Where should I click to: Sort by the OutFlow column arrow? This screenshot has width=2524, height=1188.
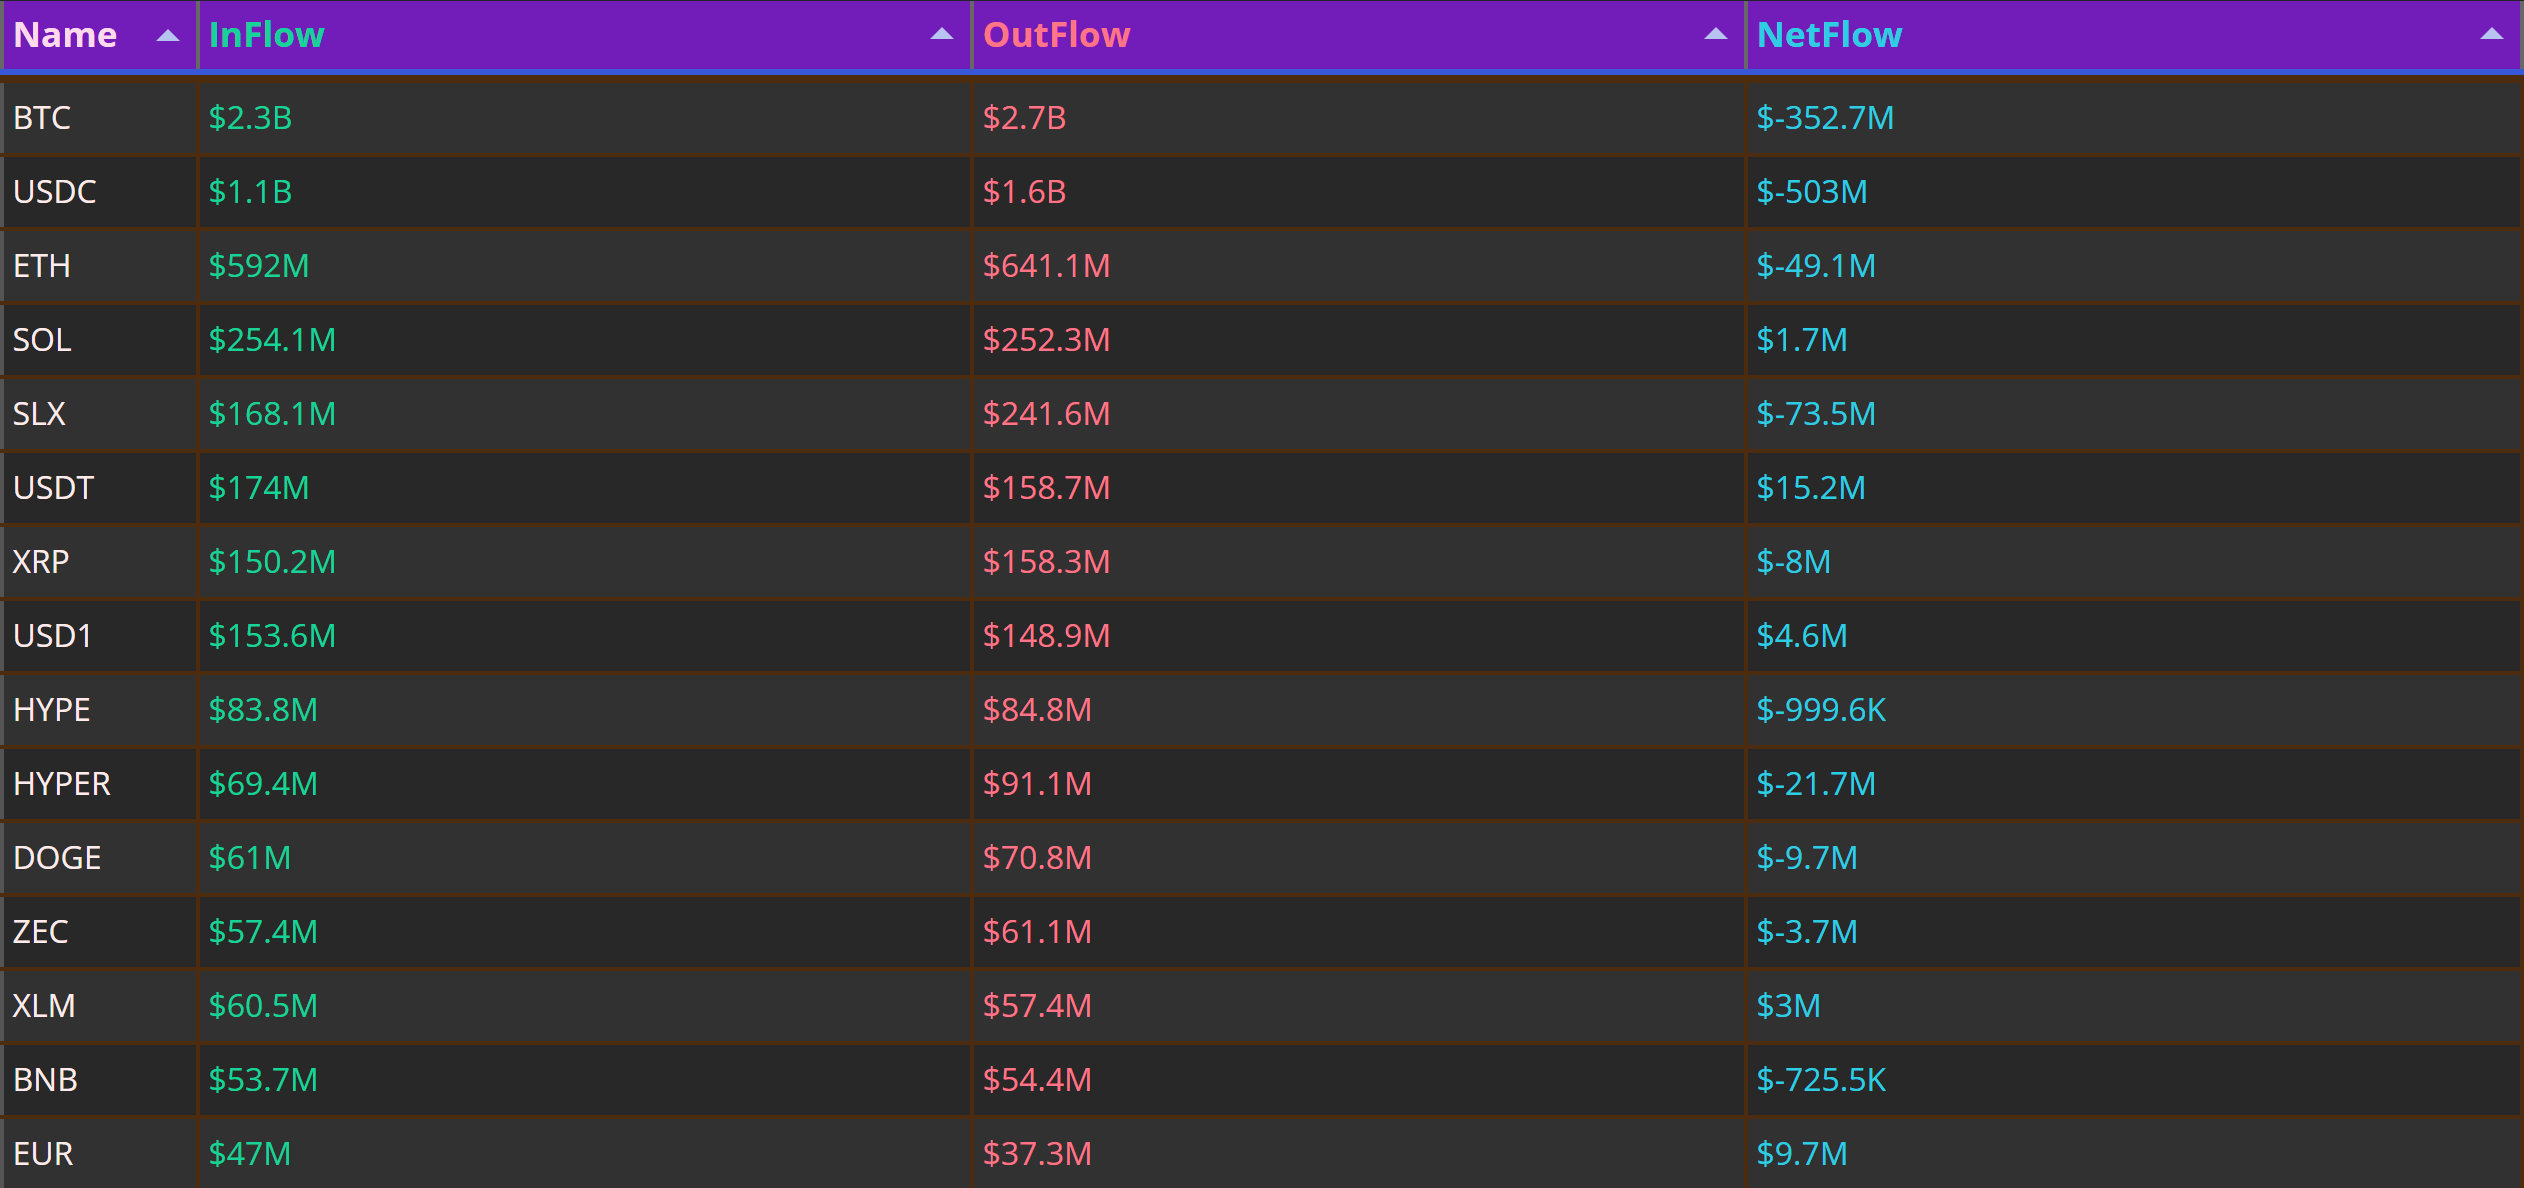pos(1716,34)
